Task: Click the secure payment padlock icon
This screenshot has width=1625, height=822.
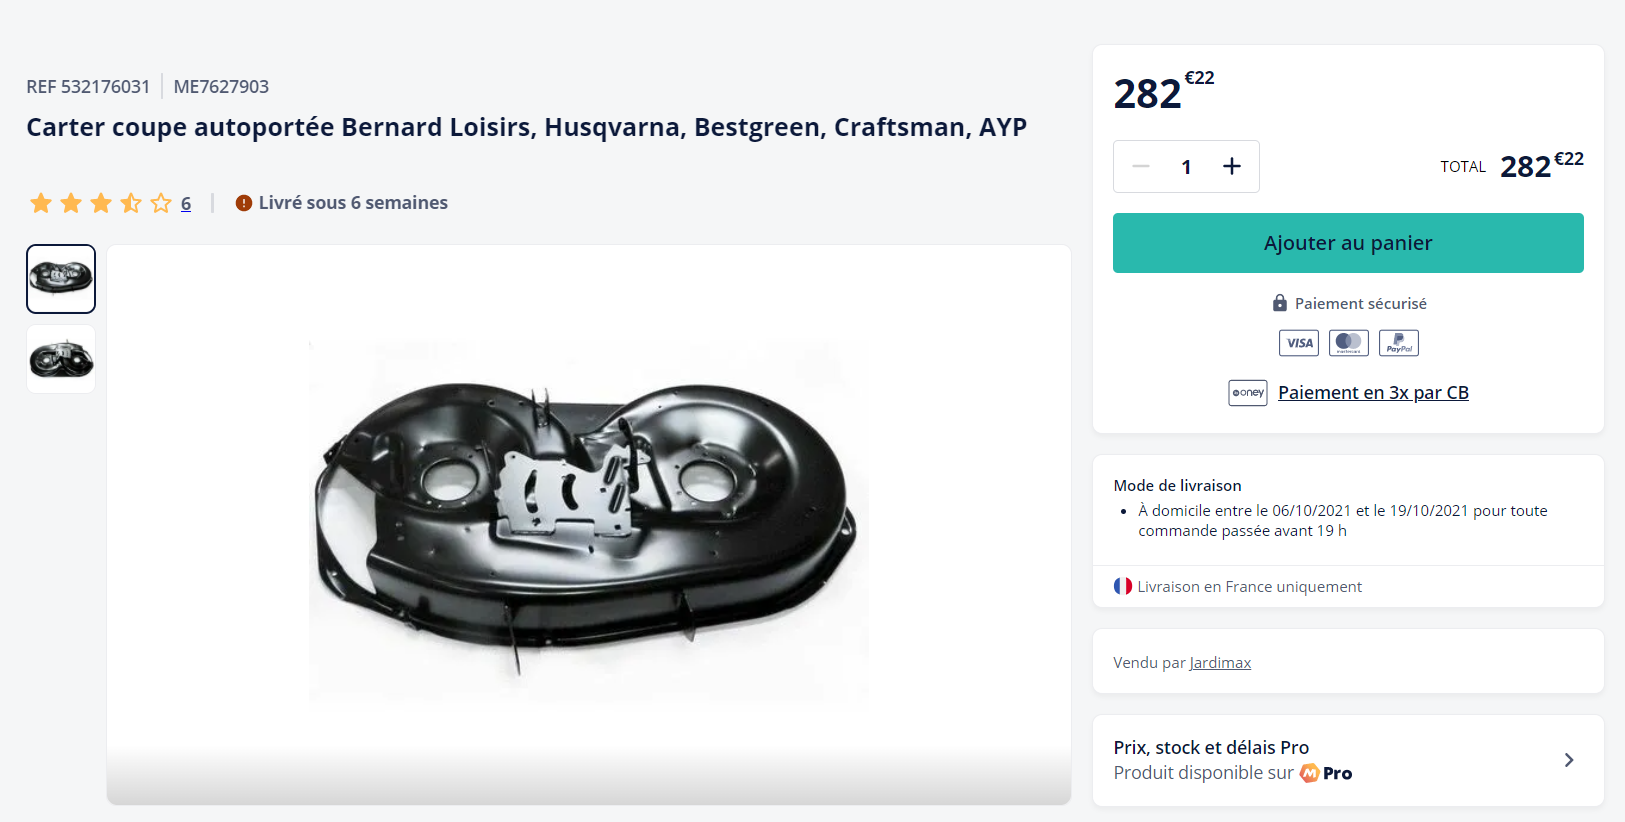Action: [1279, 303]
